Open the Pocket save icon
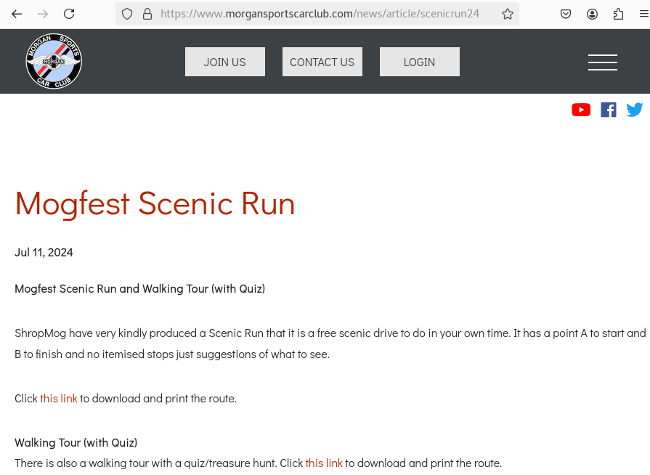 coord(565,14)
